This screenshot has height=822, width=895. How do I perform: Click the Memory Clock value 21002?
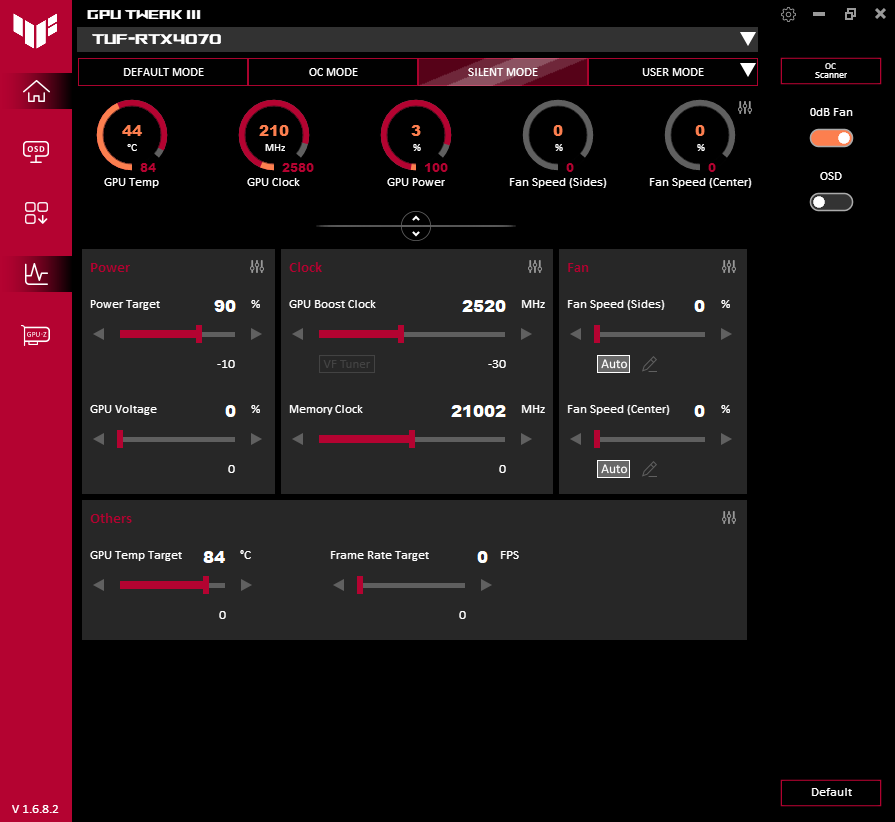coord(478,411)
